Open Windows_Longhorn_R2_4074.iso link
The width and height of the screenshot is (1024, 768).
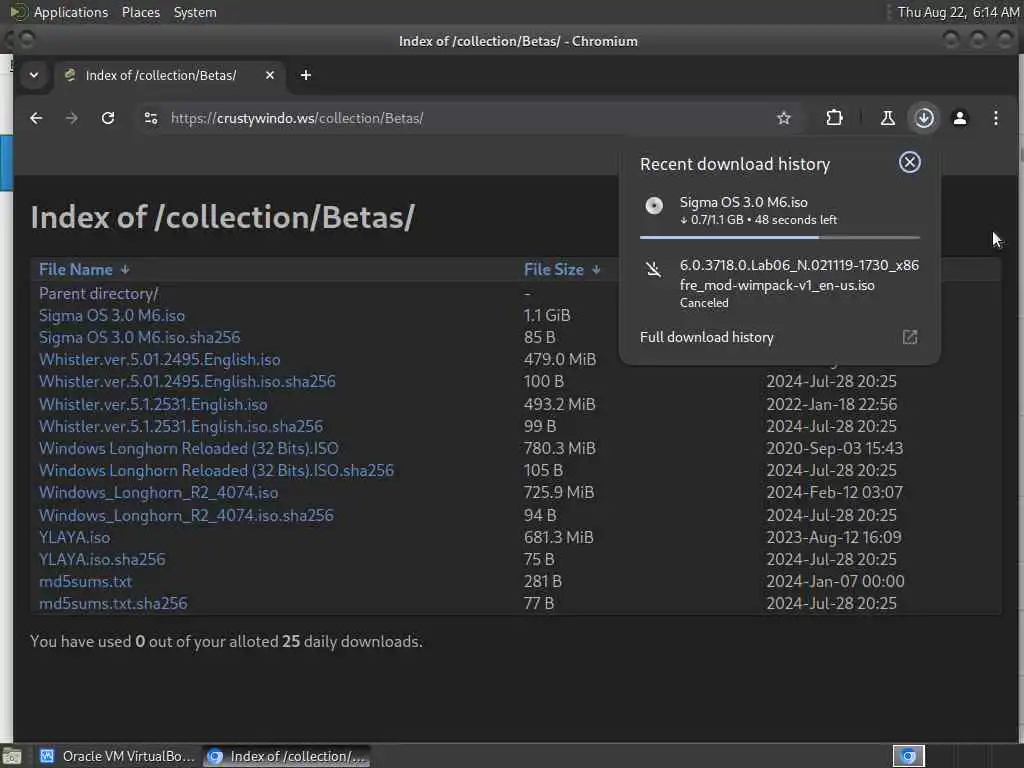[x=159, y=492]
